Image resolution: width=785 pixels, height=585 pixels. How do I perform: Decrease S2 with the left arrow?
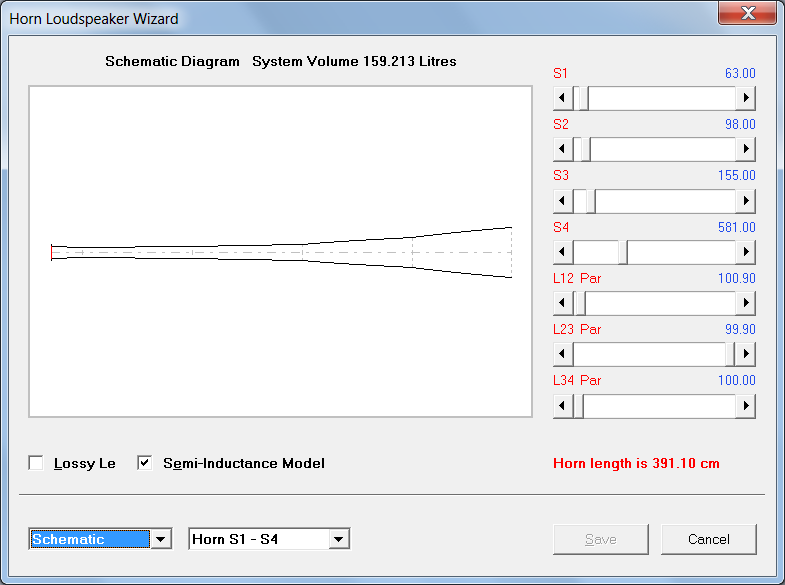click(x=563, y=149)
